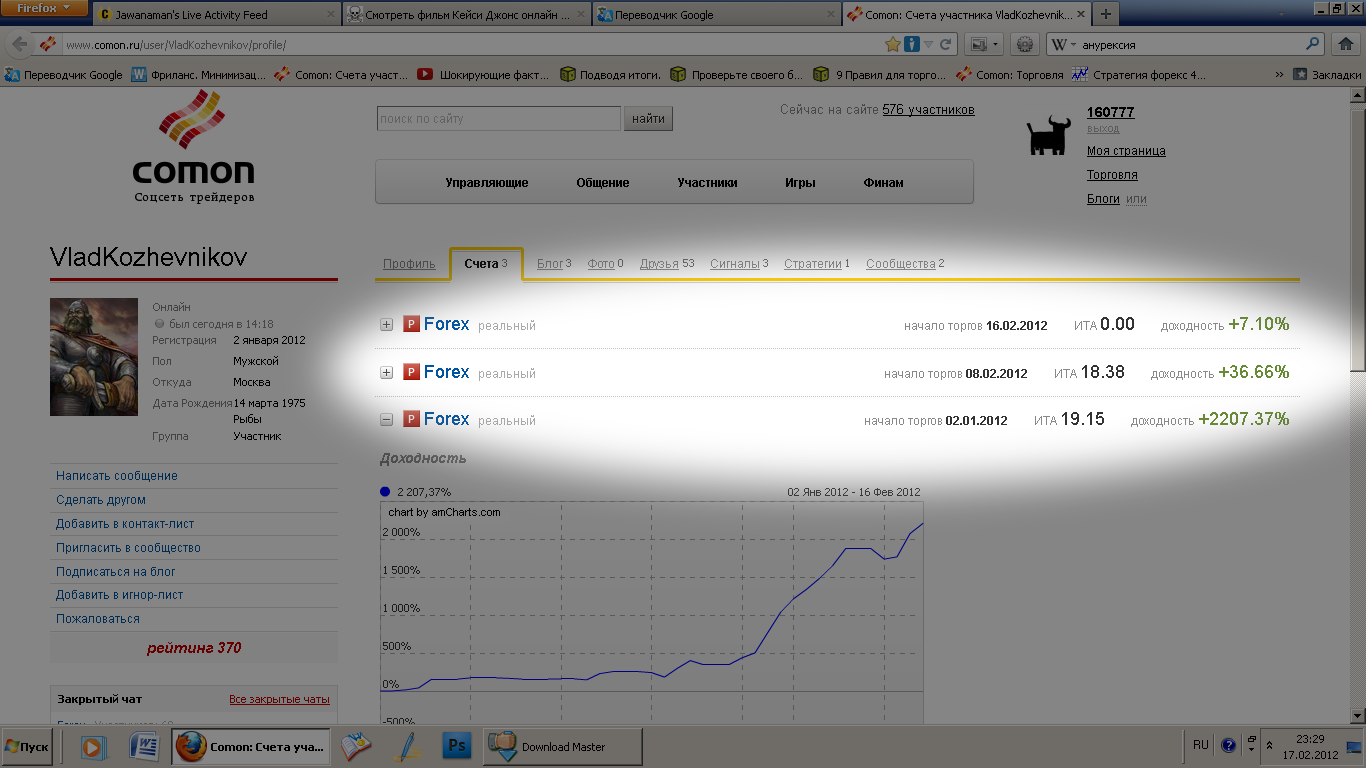
Task: Click the выход logout link
Action: point(1103,129)
